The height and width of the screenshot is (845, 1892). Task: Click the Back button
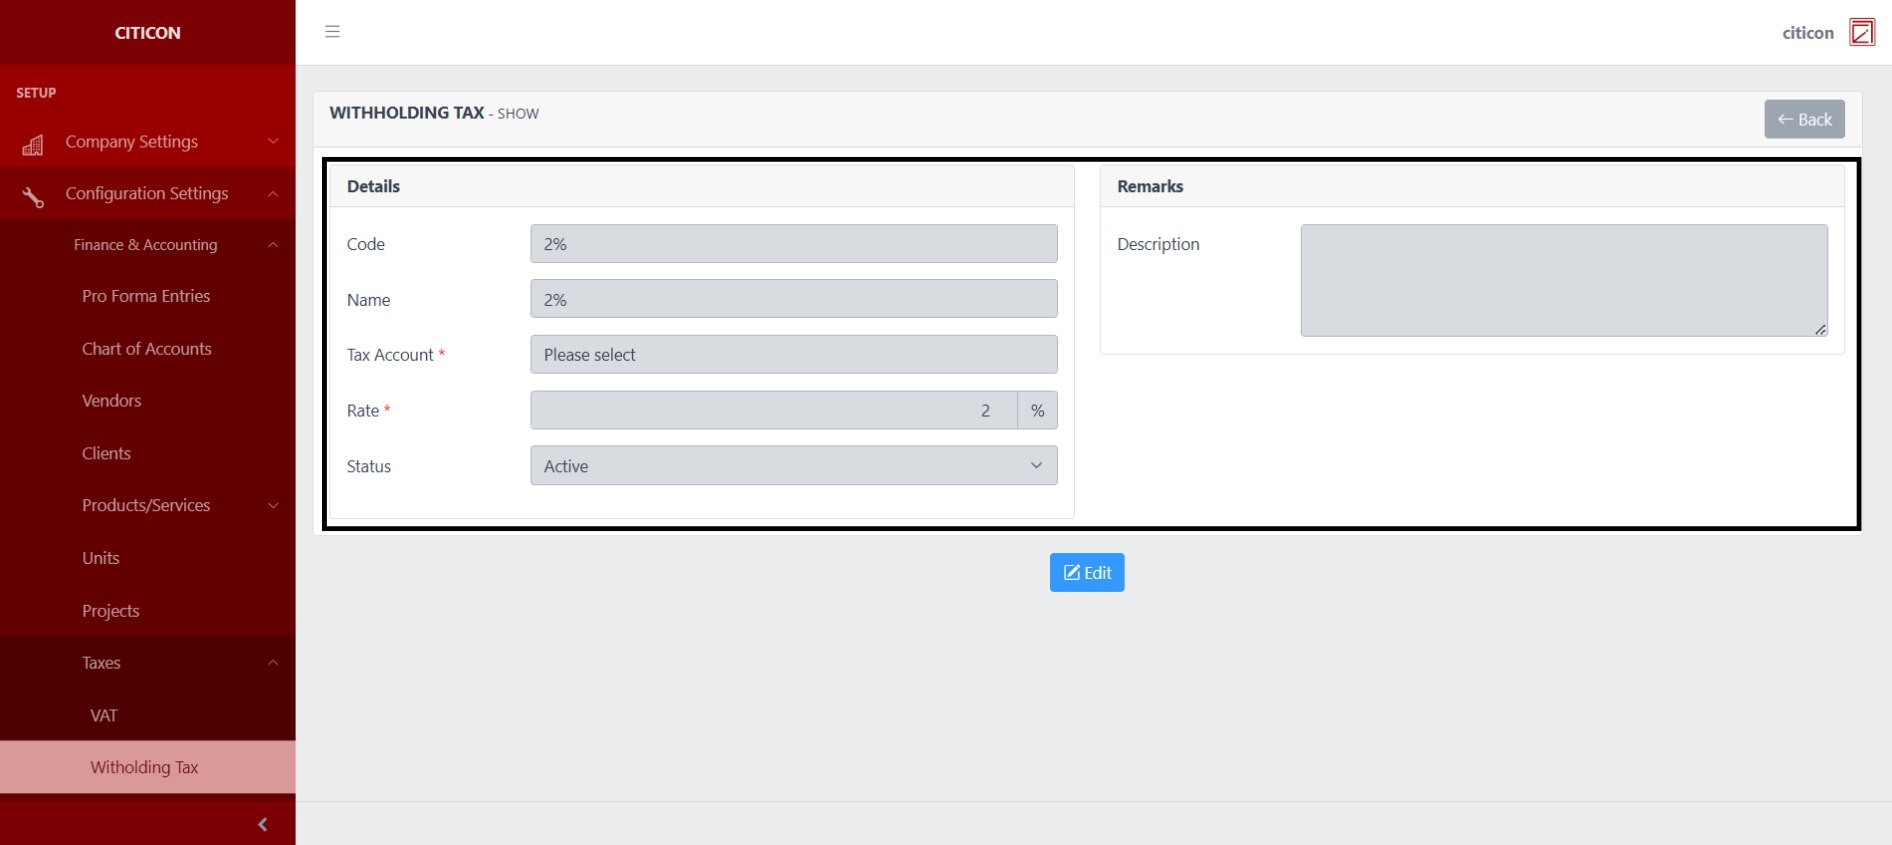coord(1803,119)
